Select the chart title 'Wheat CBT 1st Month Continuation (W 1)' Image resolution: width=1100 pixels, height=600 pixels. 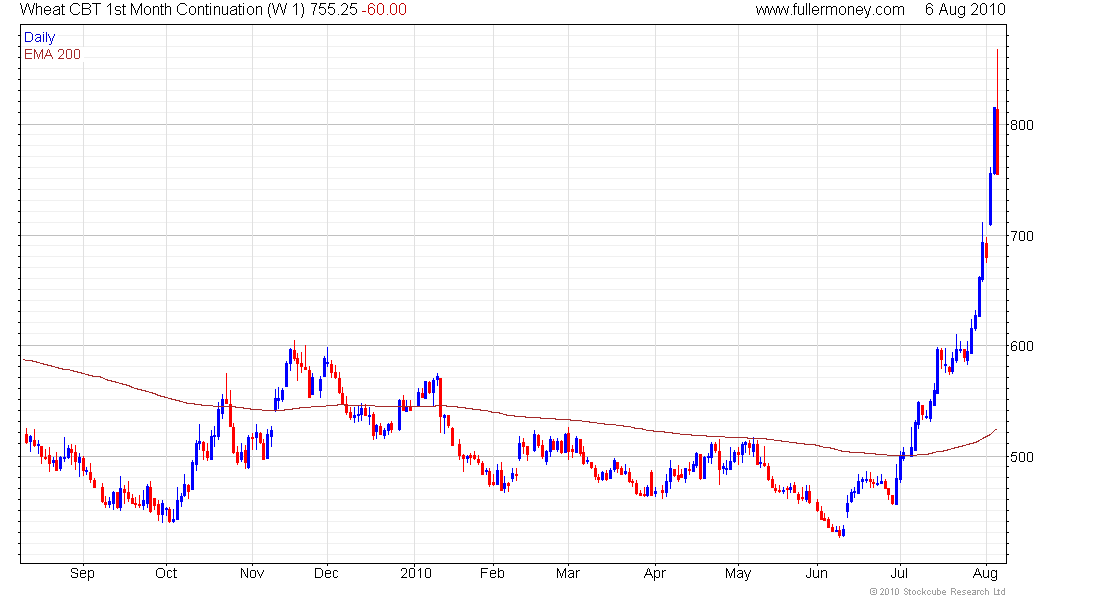point(162,10)
